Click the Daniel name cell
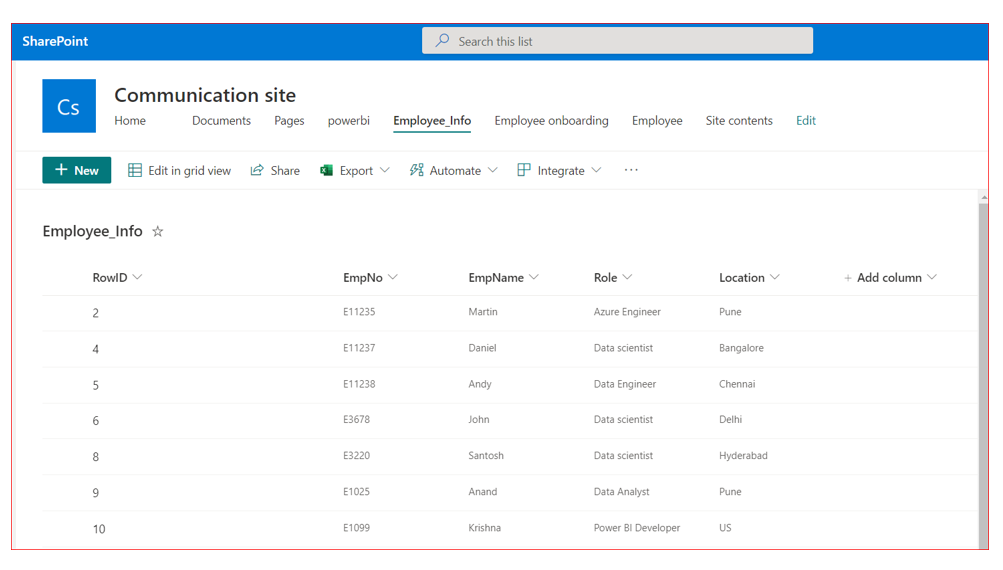 pos(482,347)
